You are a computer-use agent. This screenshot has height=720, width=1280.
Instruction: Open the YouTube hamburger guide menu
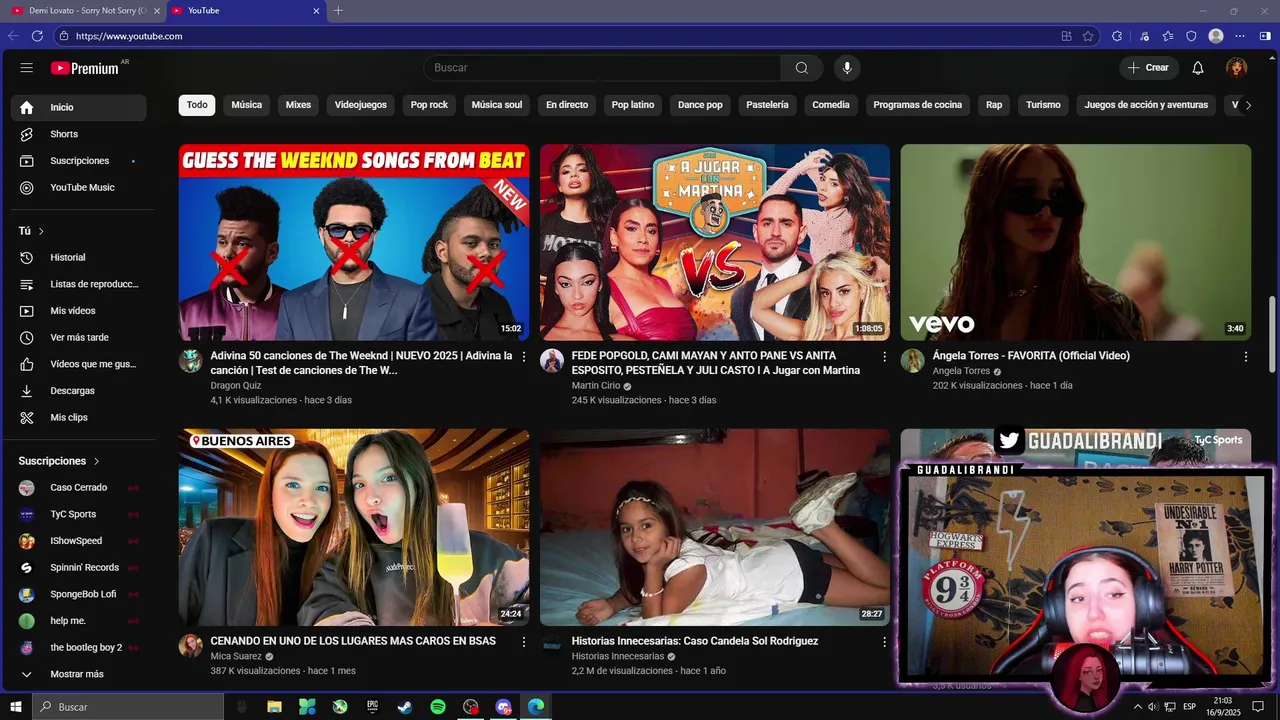pos(27,68)
